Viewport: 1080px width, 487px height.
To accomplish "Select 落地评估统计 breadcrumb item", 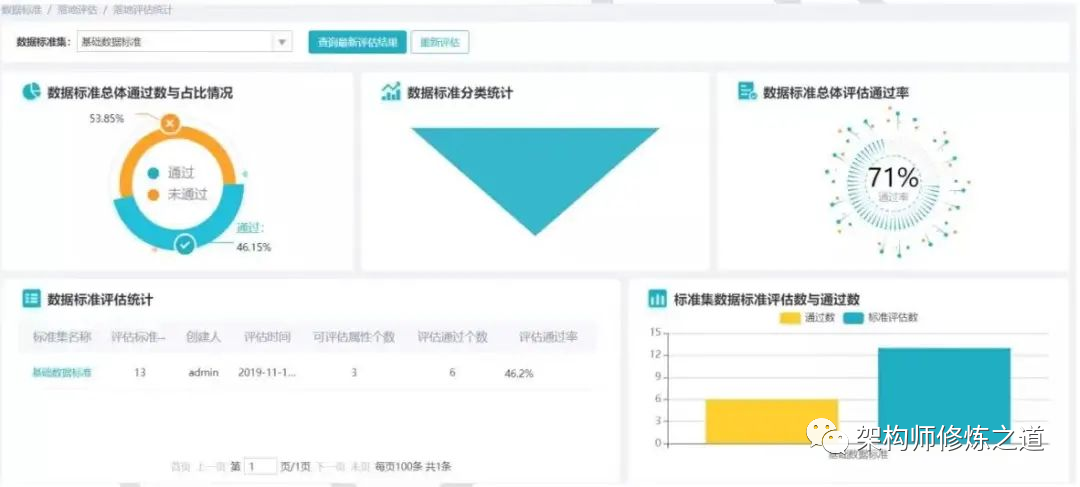I will coord(143,10).
